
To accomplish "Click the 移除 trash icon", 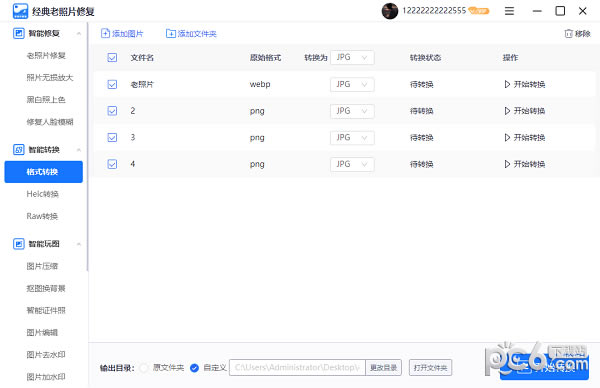I will click(568, 34).
